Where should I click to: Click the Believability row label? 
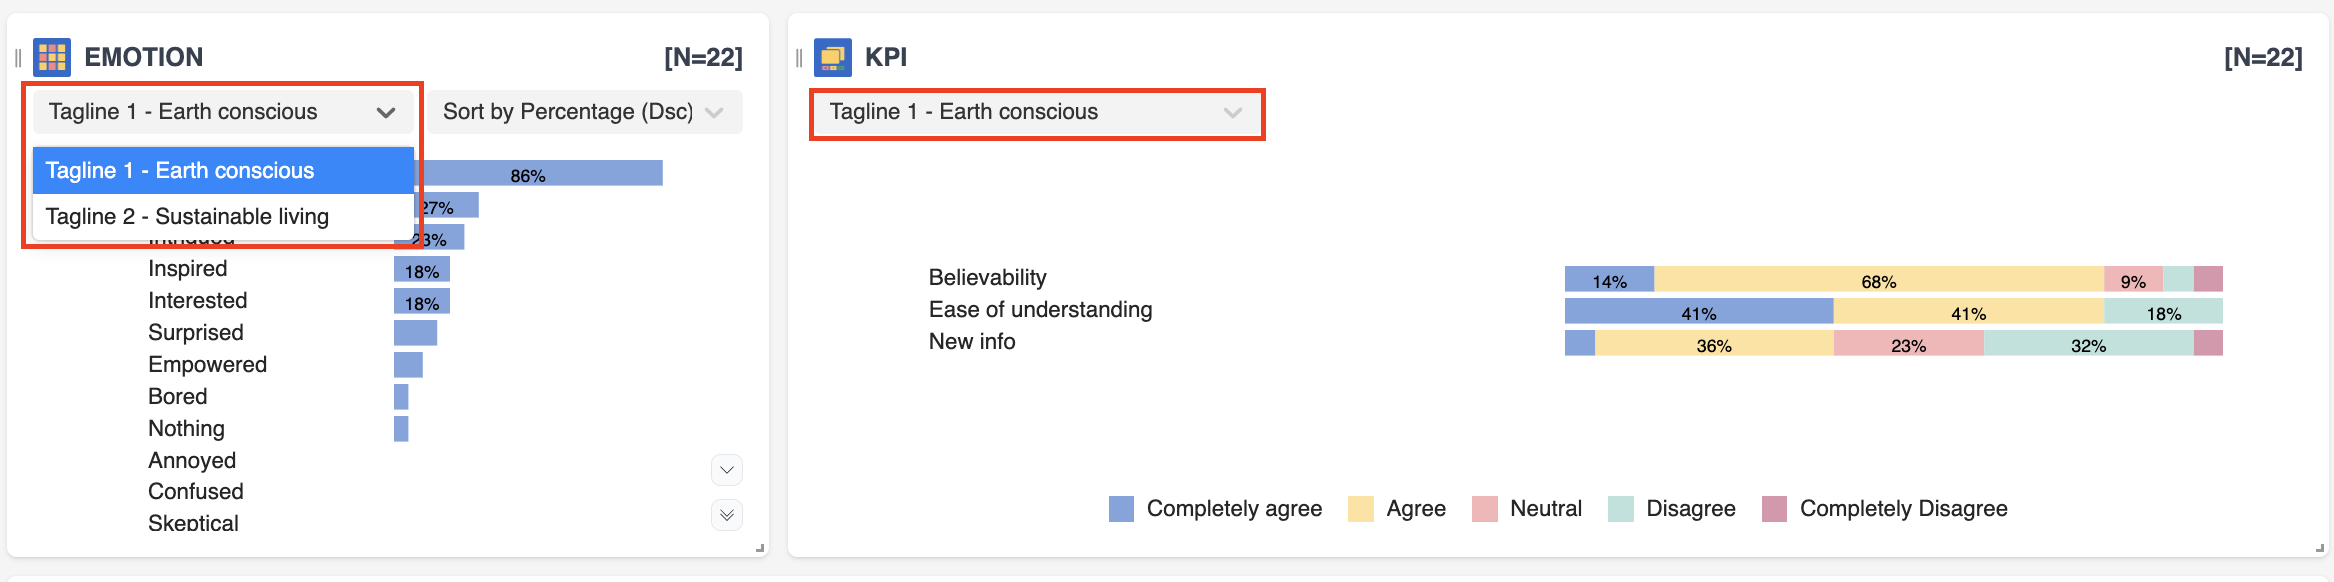click(x=987, y=278)
